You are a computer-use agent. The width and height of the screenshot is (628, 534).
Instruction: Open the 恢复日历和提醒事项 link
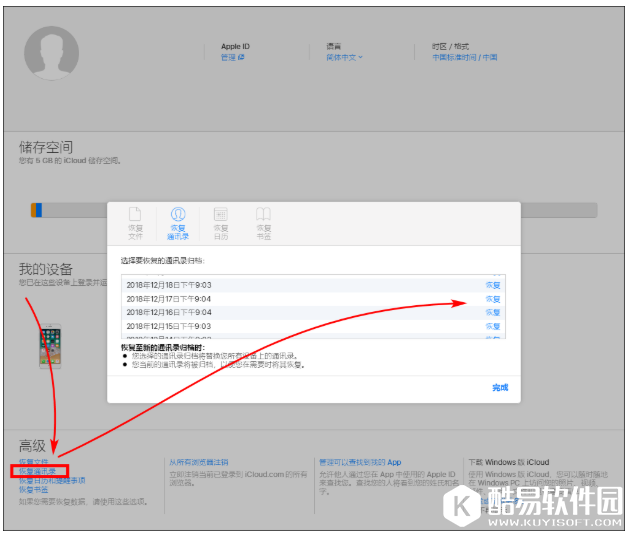tap(52, 481)
